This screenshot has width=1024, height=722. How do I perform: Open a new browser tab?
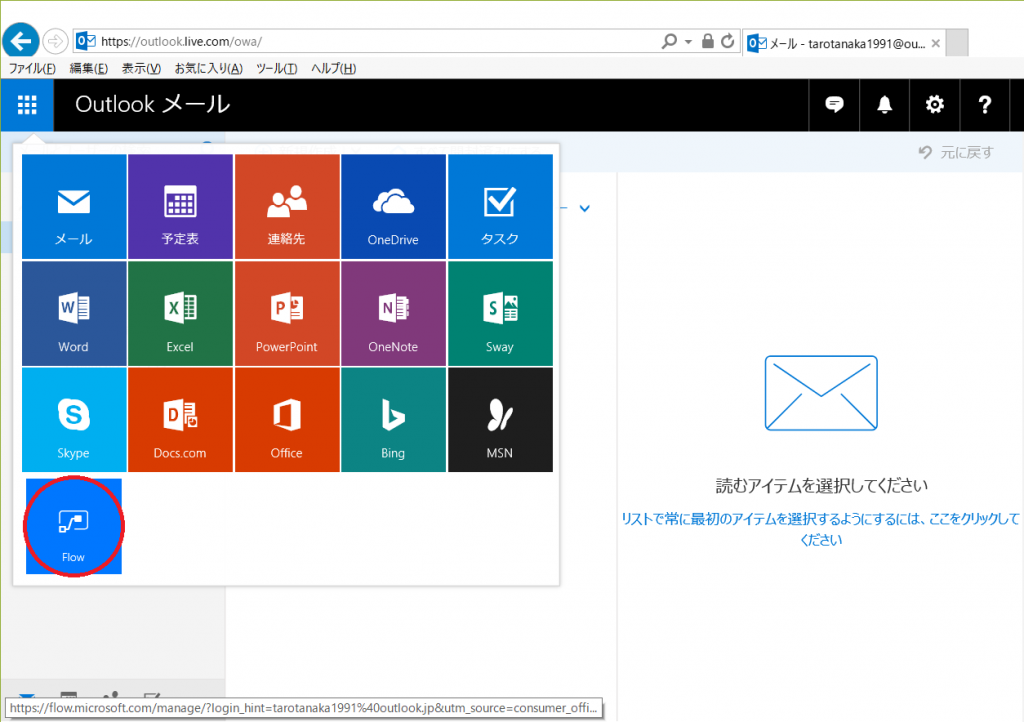click(x=957, y=43)
